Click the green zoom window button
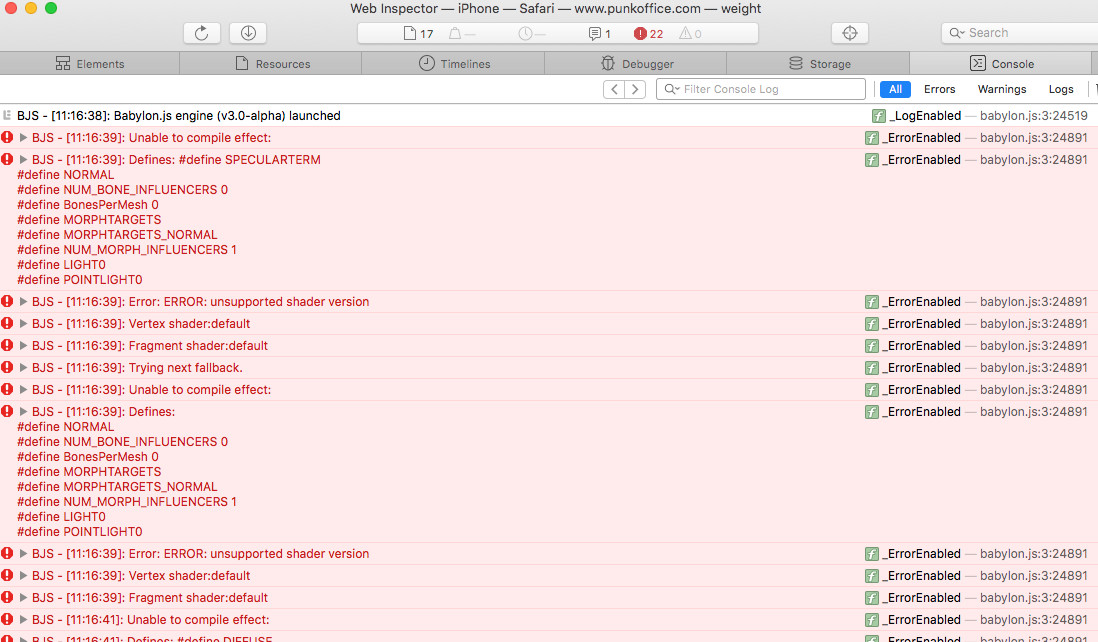1098x642 pixels. tap(51, 8)
